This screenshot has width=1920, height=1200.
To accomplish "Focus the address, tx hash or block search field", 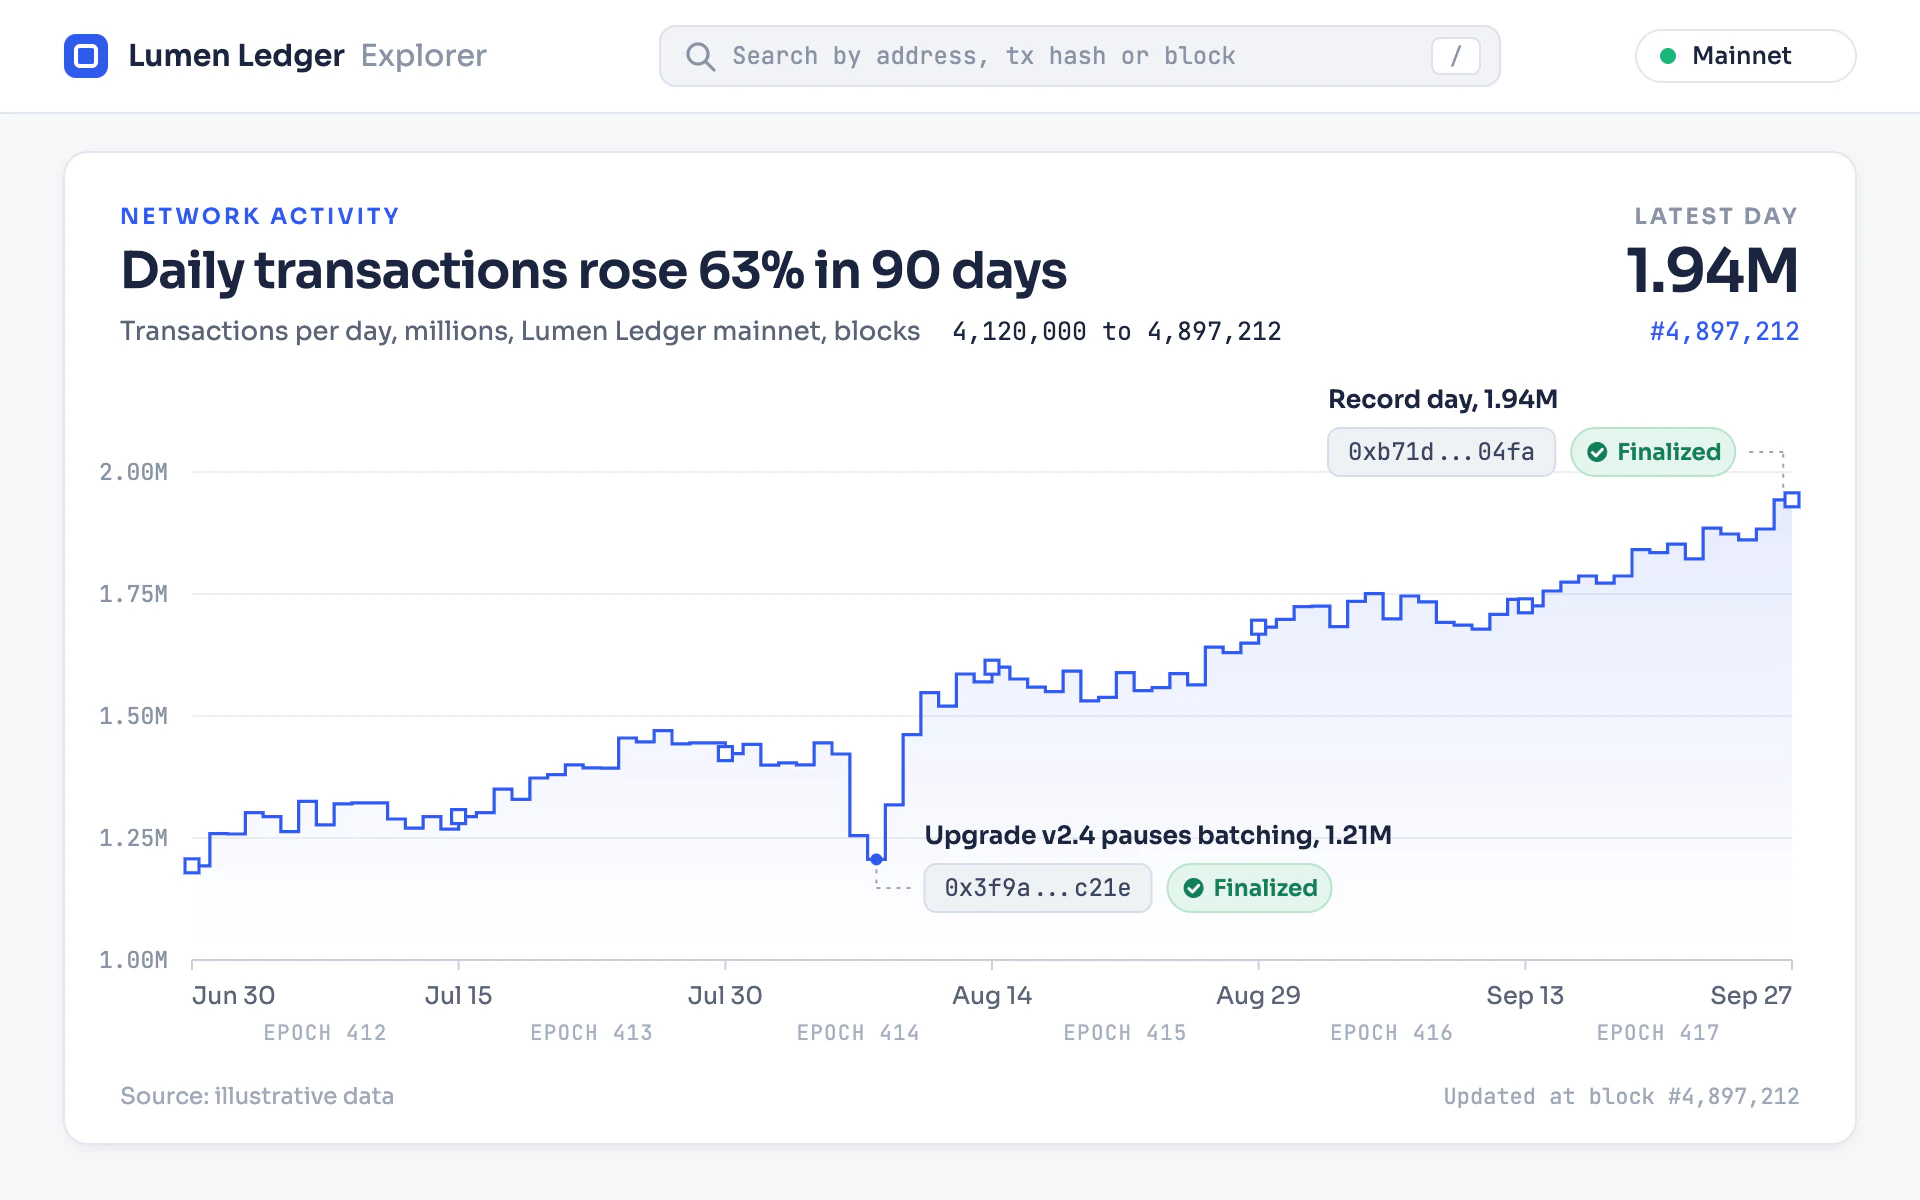I will click(1079, 56).
